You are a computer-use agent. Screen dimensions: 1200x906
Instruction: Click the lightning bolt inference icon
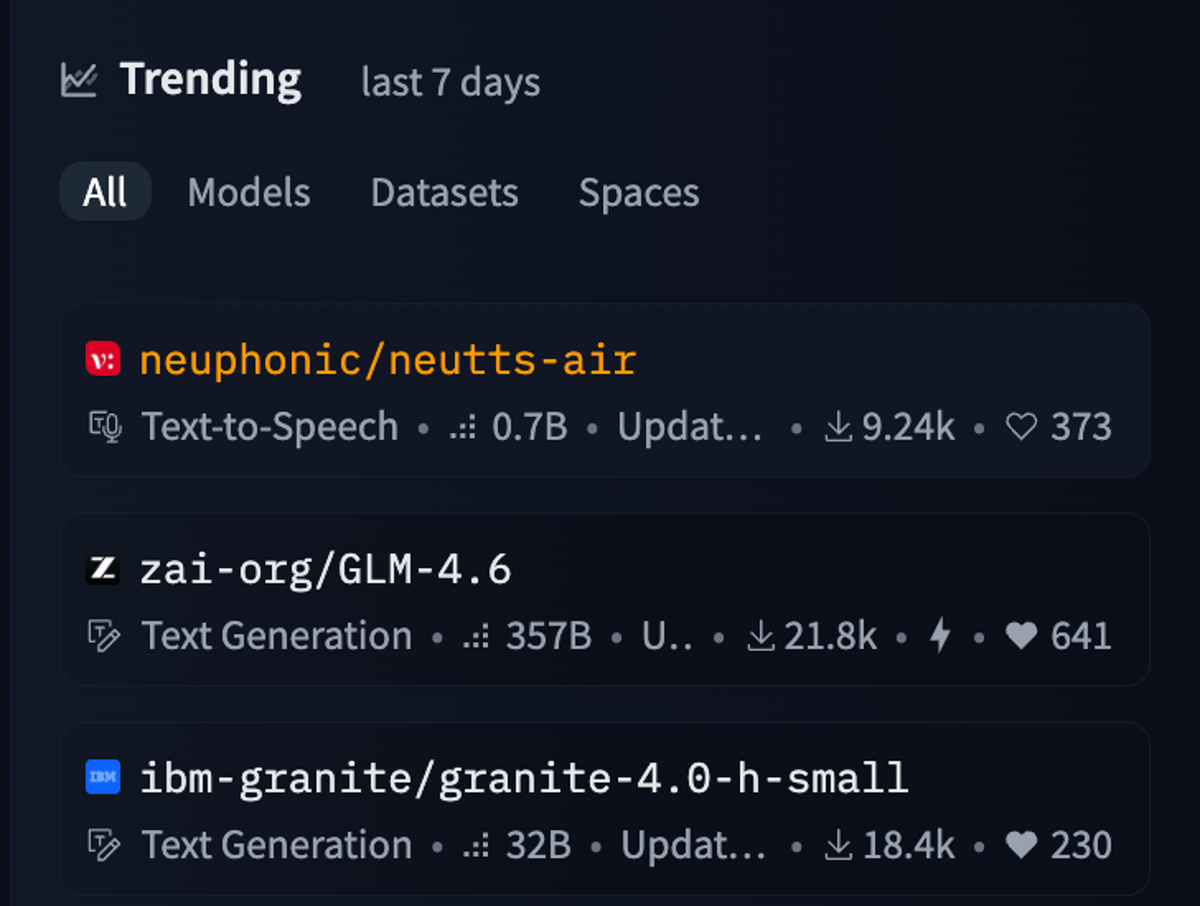940,636
